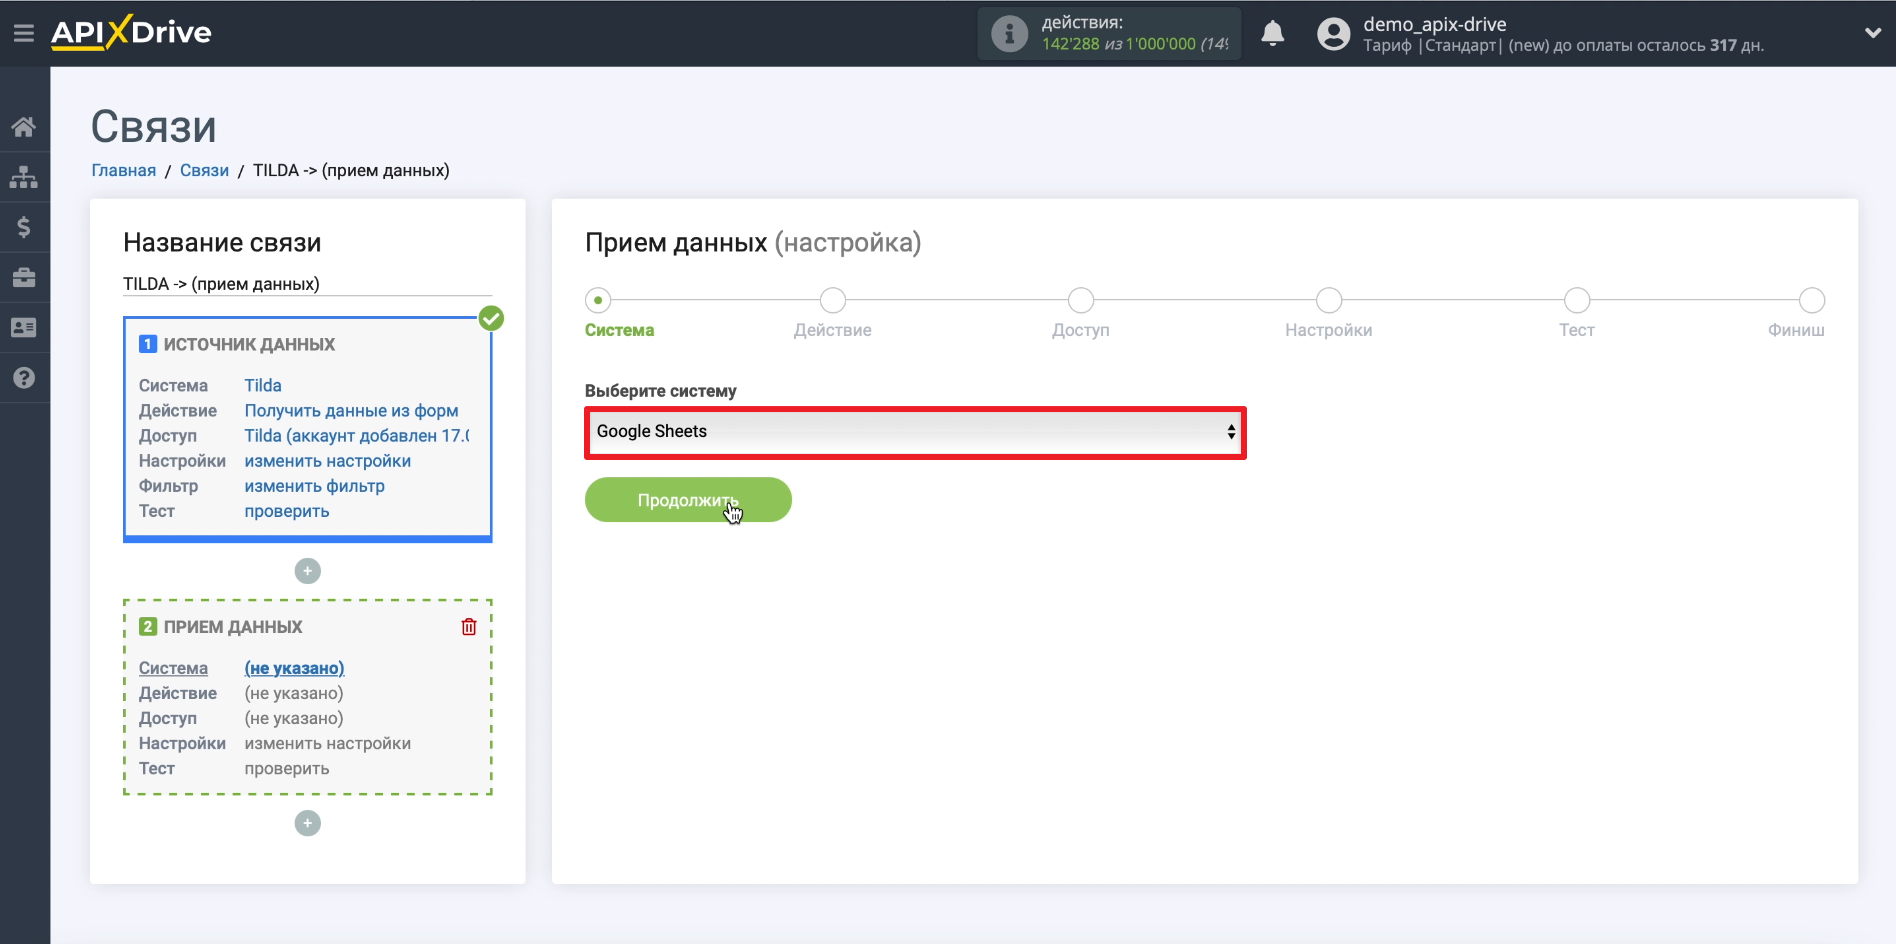Open the connections sitemap icon in the sidebar
Screen dimensions: 1896x944
[24, 177]
